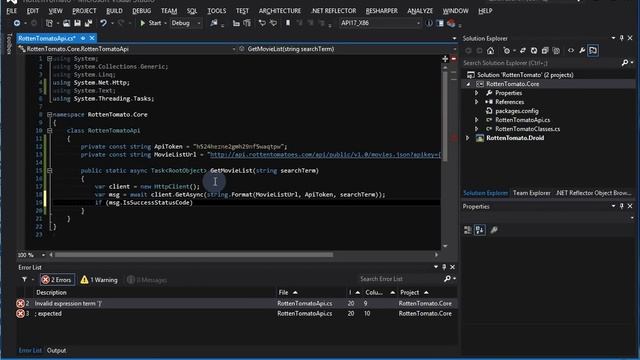Open the API17_X86 device dropdown
Image resolution: width=640 pixels, height=360 pixels.
tap(380, 23)
